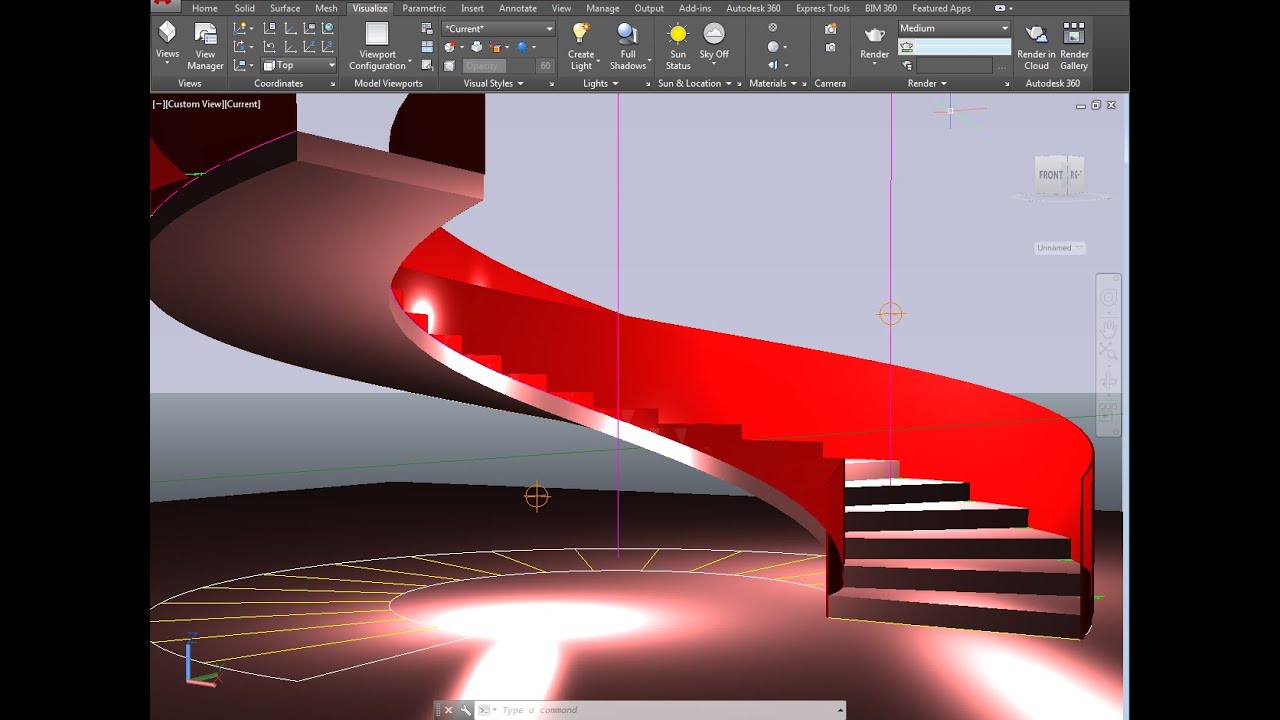Click the Opacity slider
The width and height of the screenshot is (1280, 720).
(x=497, y=66)
